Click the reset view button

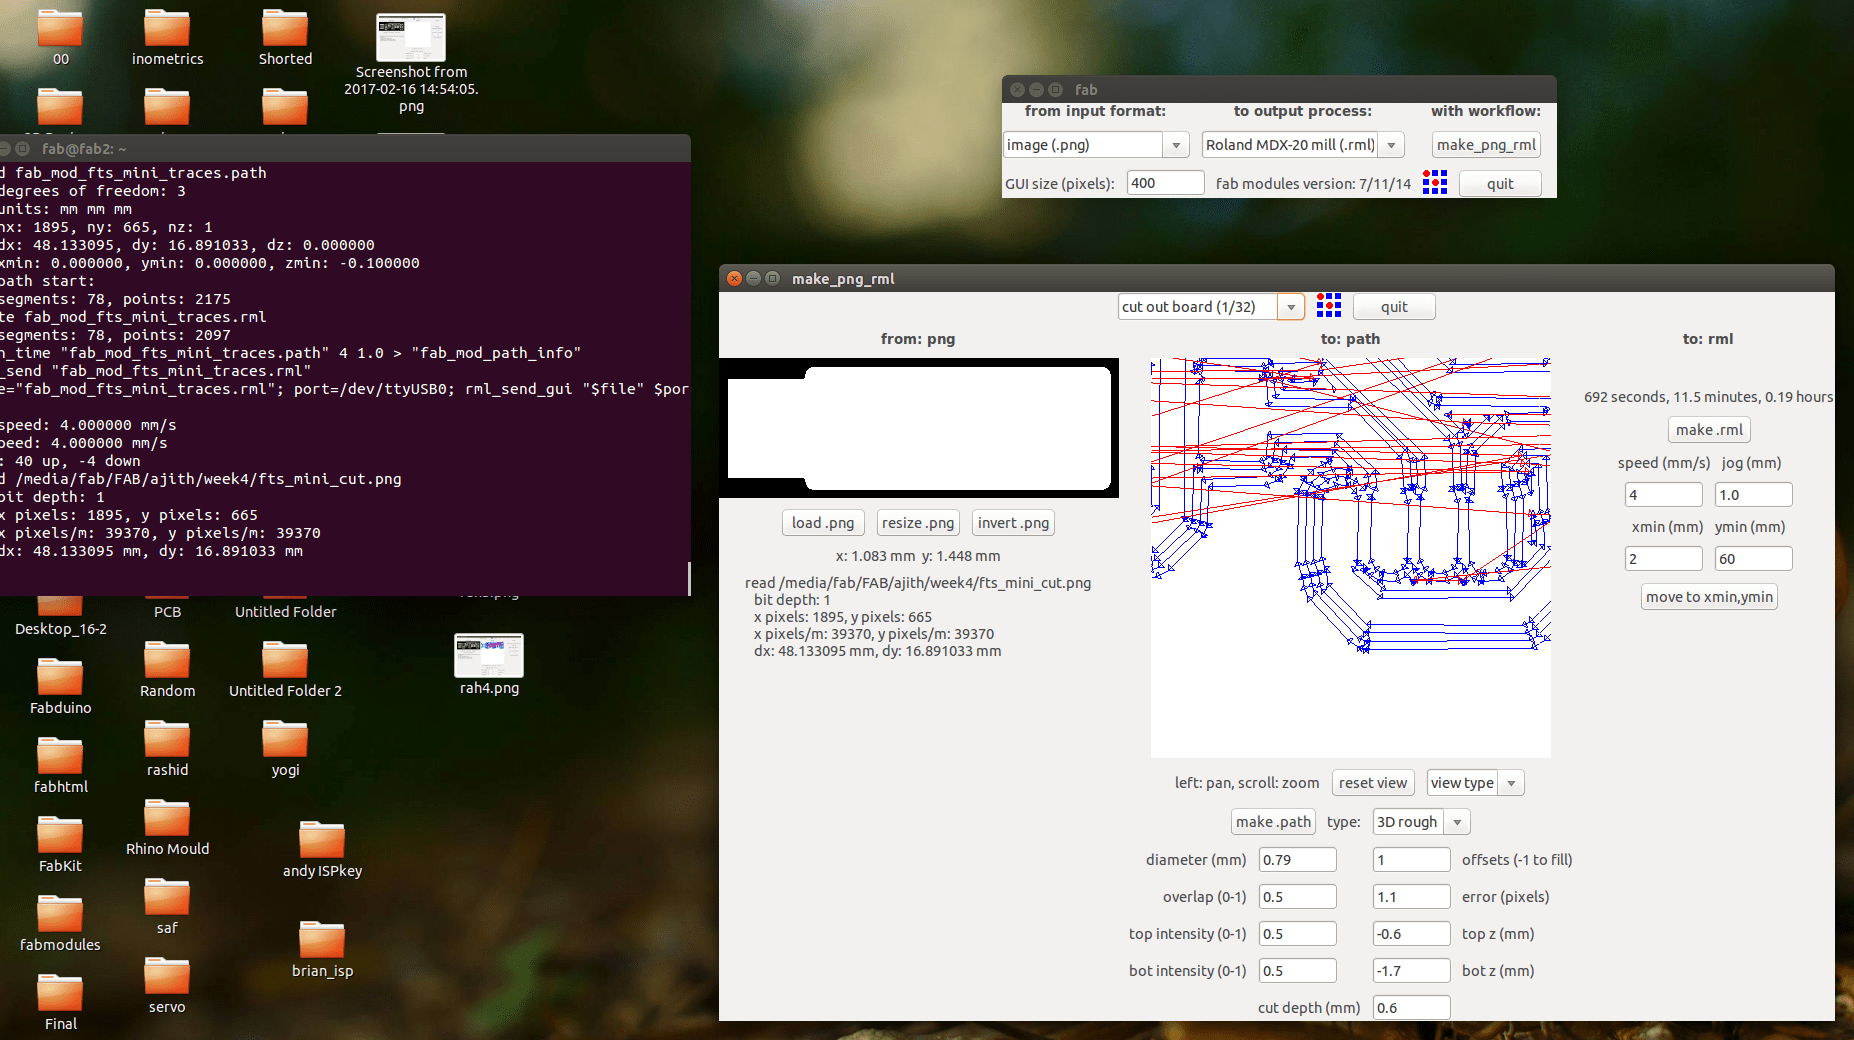(1373, 783)
